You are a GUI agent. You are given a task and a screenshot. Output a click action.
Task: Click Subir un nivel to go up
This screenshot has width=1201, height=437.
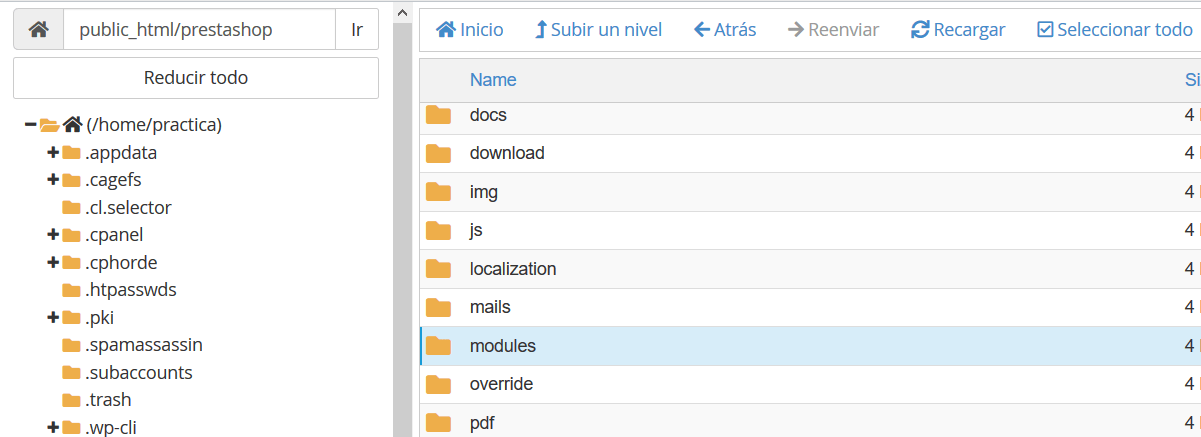point(598,30)
